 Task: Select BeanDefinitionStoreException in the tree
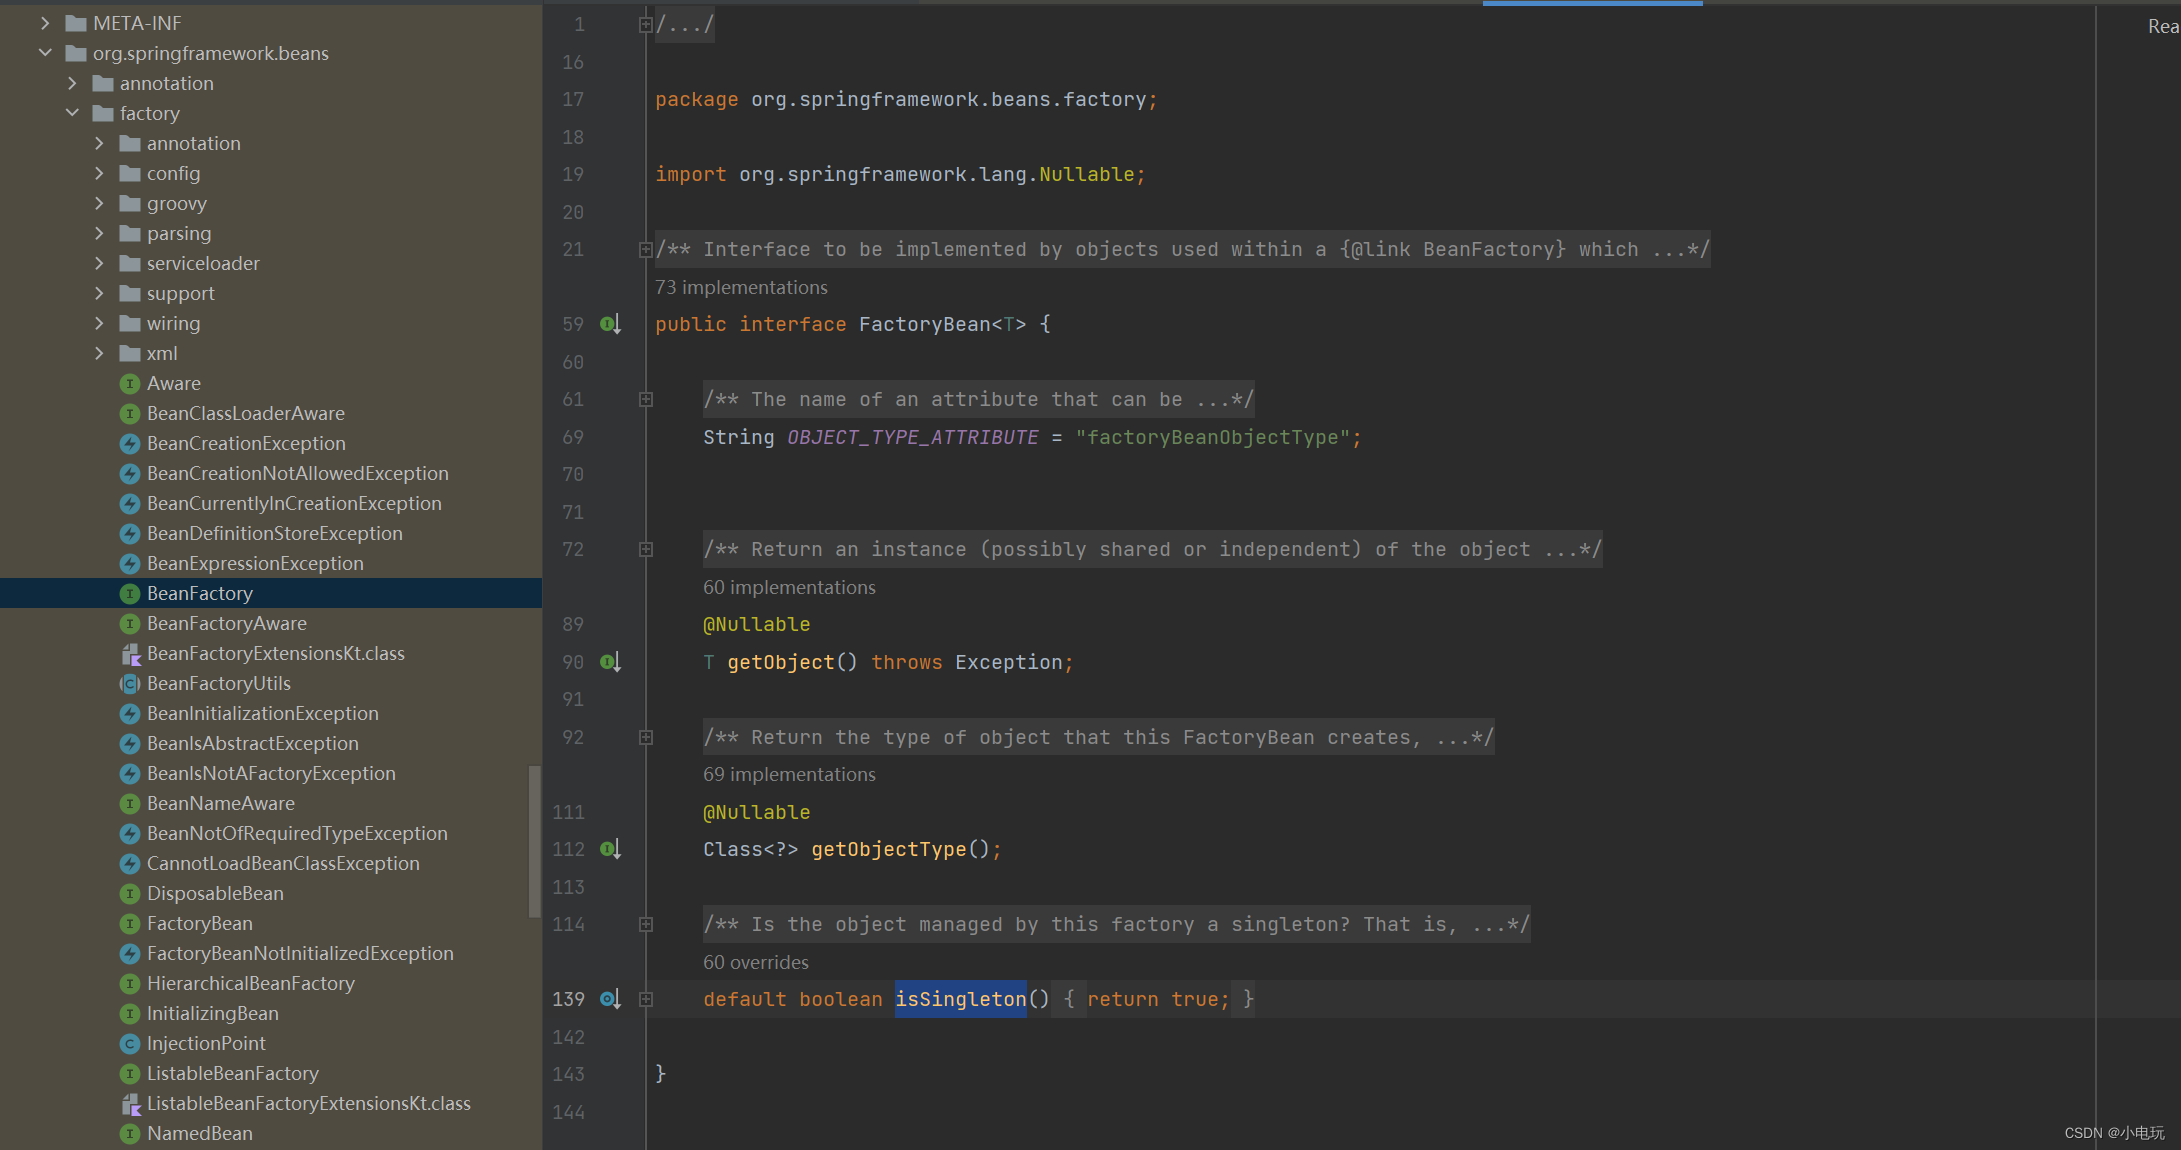275,533
